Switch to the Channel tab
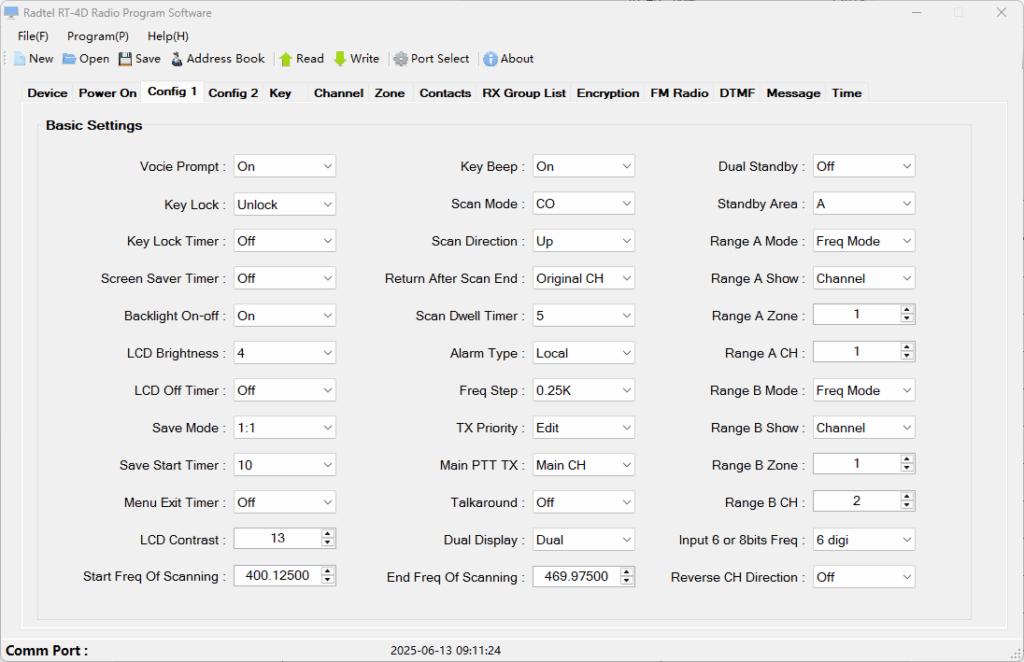 338,93
